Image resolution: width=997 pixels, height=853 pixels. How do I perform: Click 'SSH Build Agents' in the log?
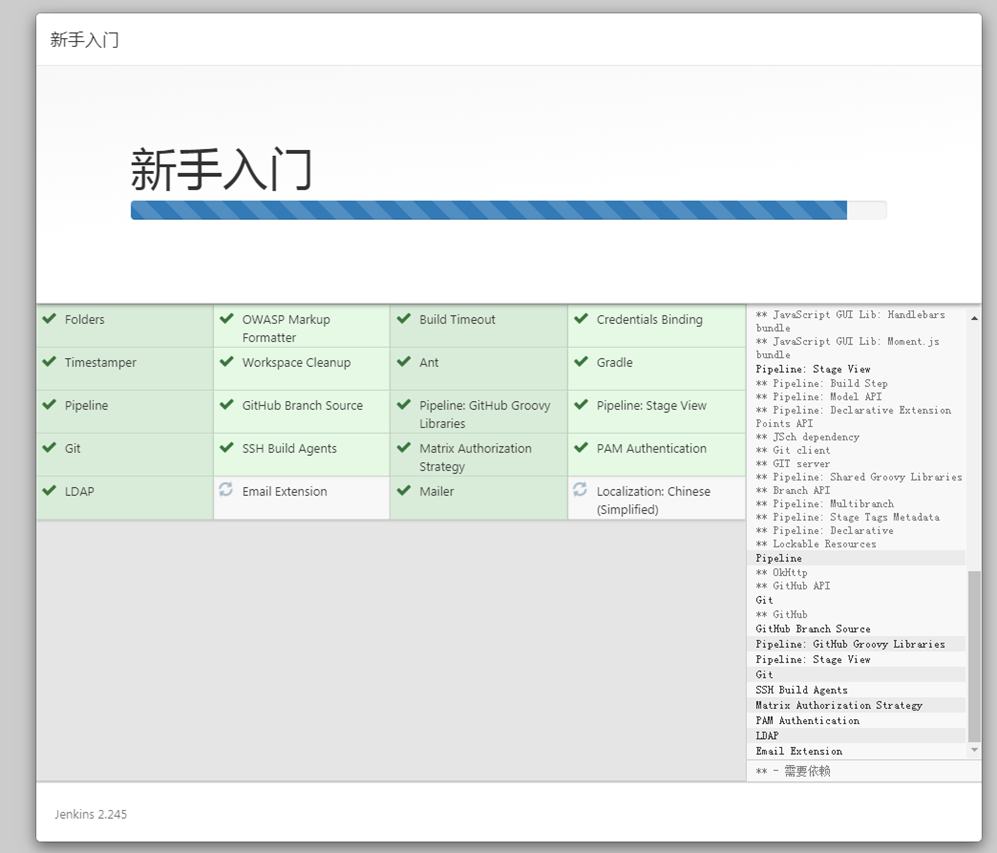pos(801,690)
